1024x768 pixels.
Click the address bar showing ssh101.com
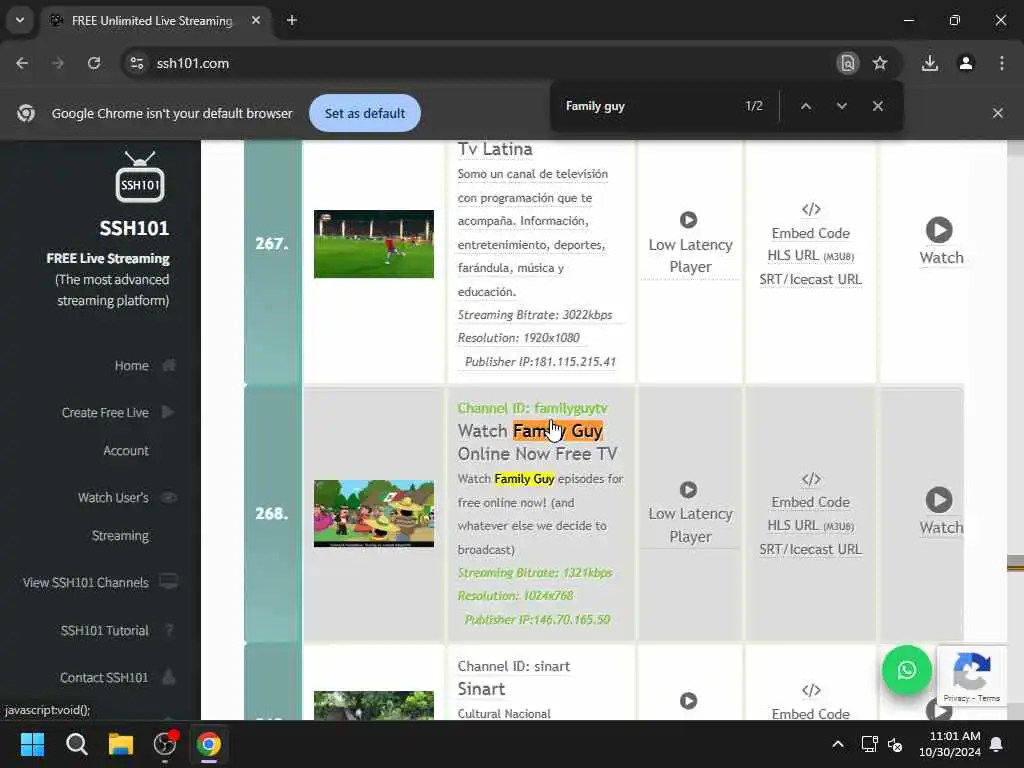[477, 63]
